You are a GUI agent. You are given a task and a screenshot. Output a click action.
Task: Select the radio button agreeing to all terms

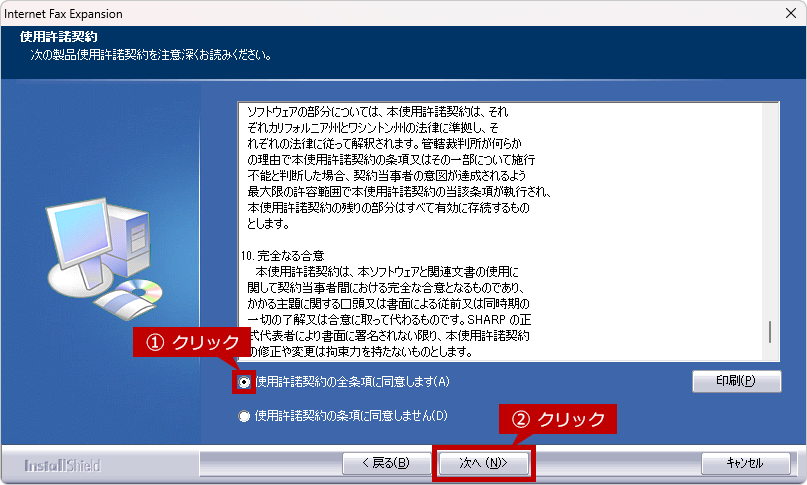245,381
